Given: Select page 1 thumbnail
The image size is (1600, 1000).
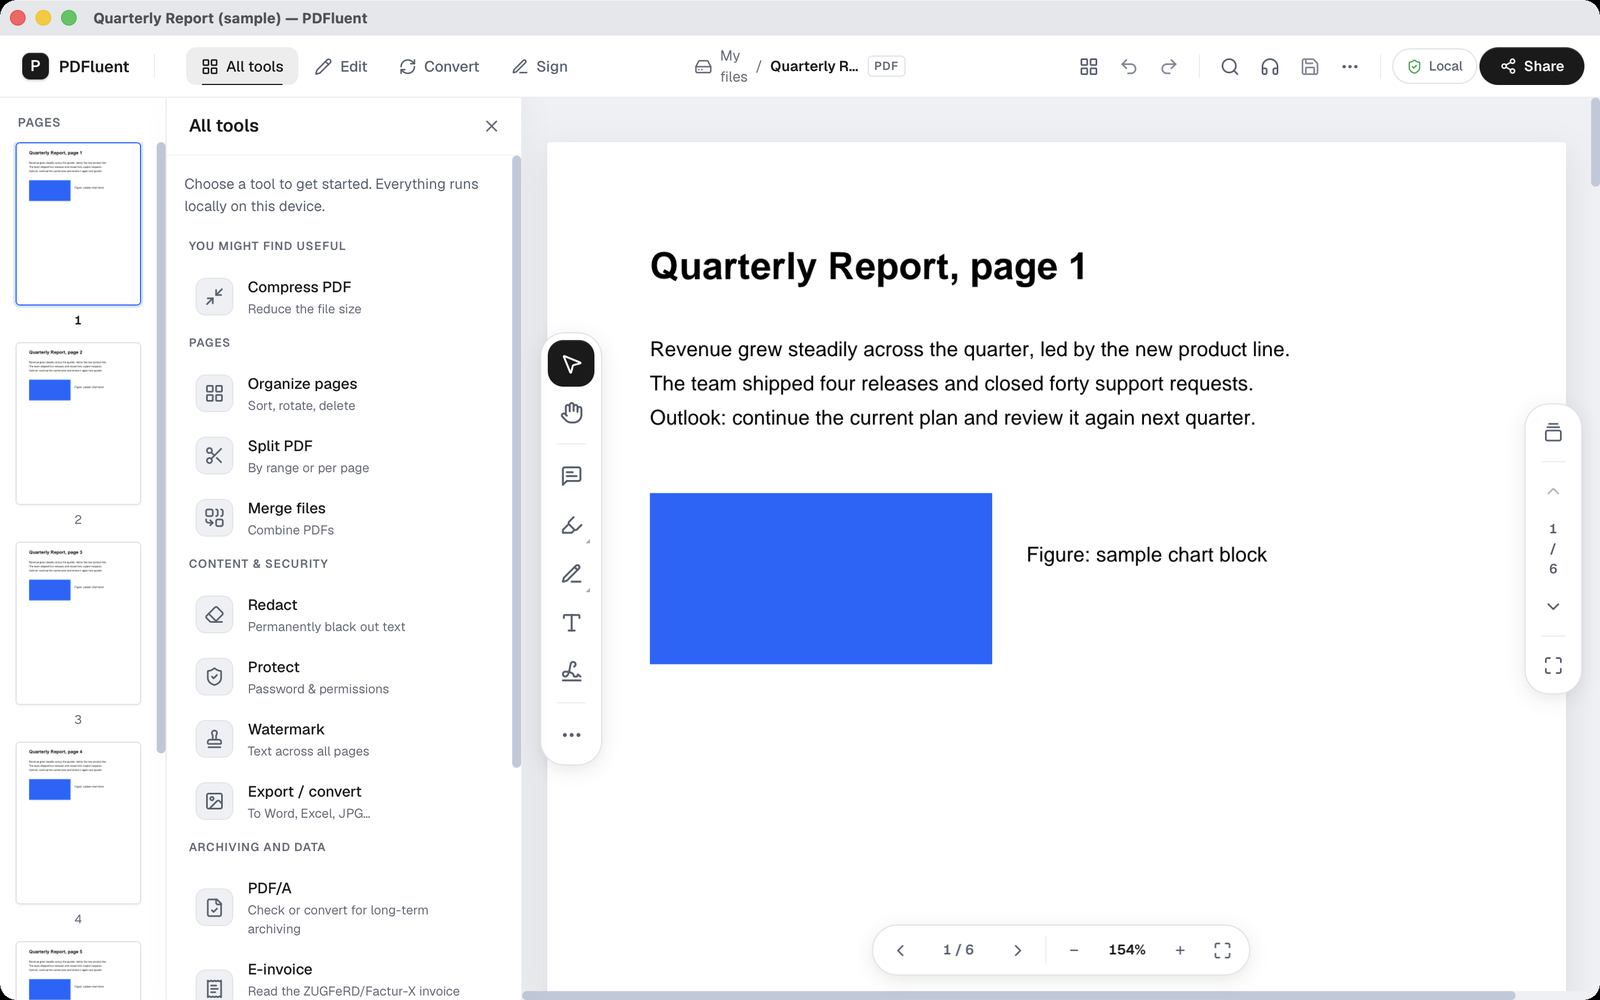Looking at the screenshot, I should 78,224.
